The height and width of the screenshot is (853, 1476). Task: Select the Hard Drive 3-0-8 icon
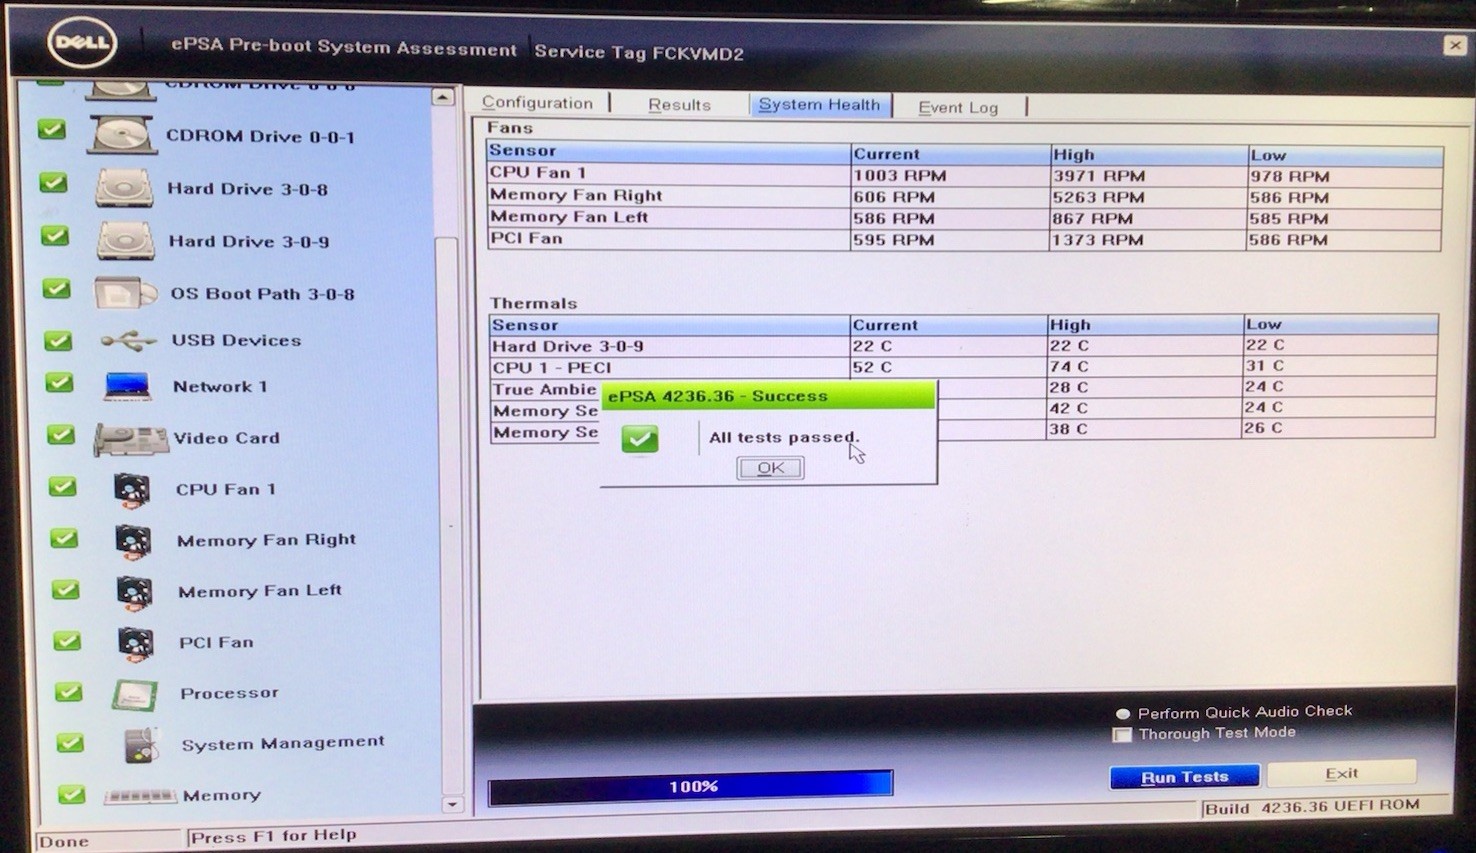tap(125, 188)
